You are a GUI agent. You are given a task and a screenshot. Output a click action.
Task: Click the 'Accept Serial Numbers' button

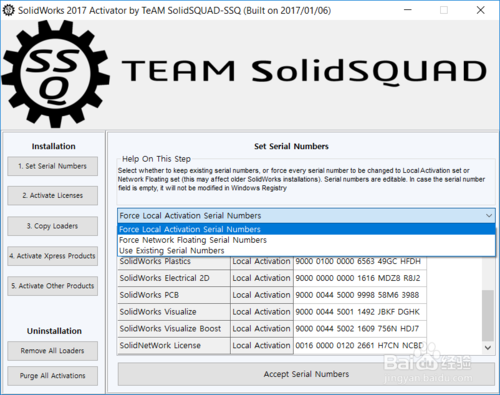pos(306,374)
